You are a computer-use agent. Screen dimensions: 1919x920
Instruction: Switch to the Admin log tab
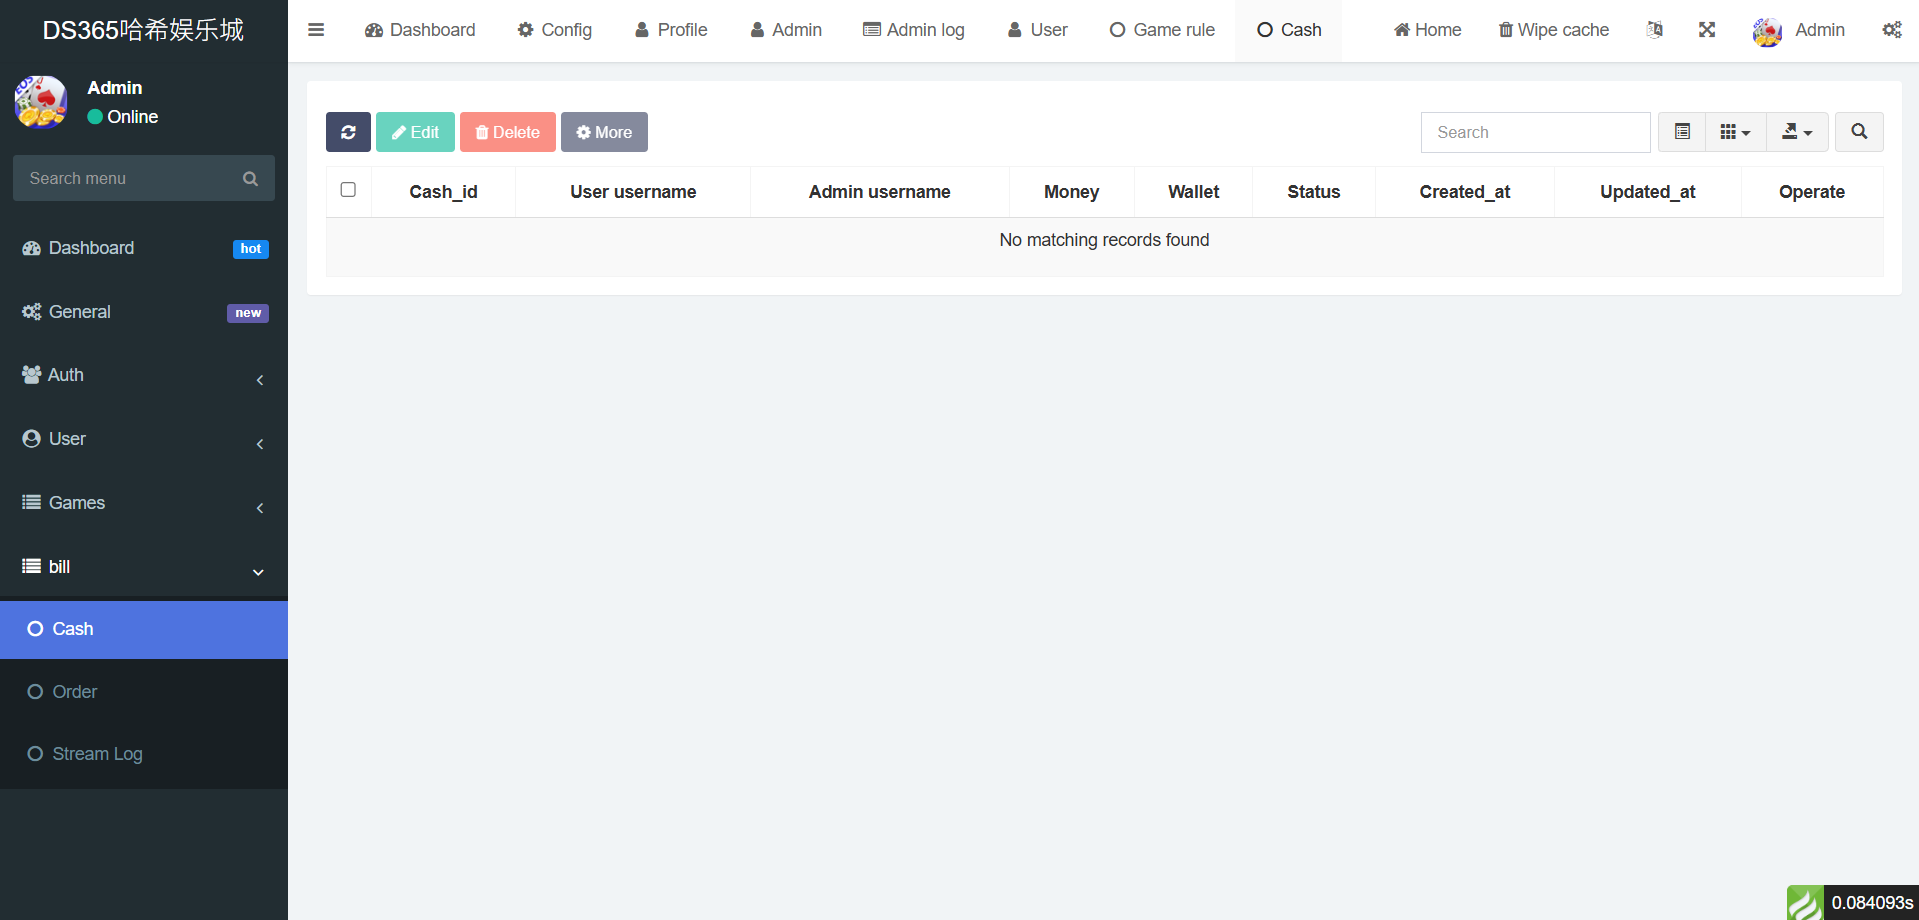click(914, 30)
